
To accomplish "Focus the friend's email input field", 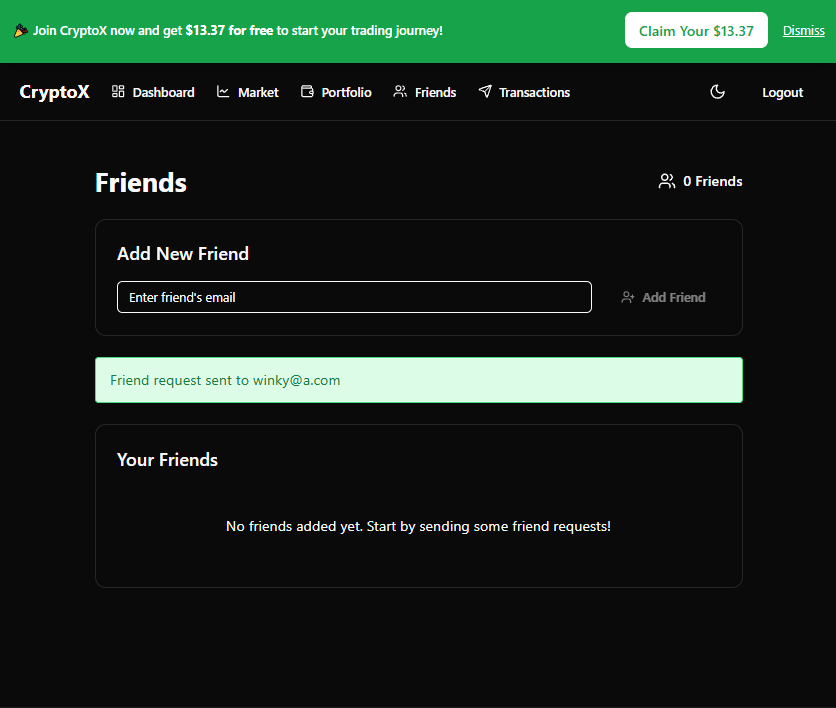I will (355, 297).
